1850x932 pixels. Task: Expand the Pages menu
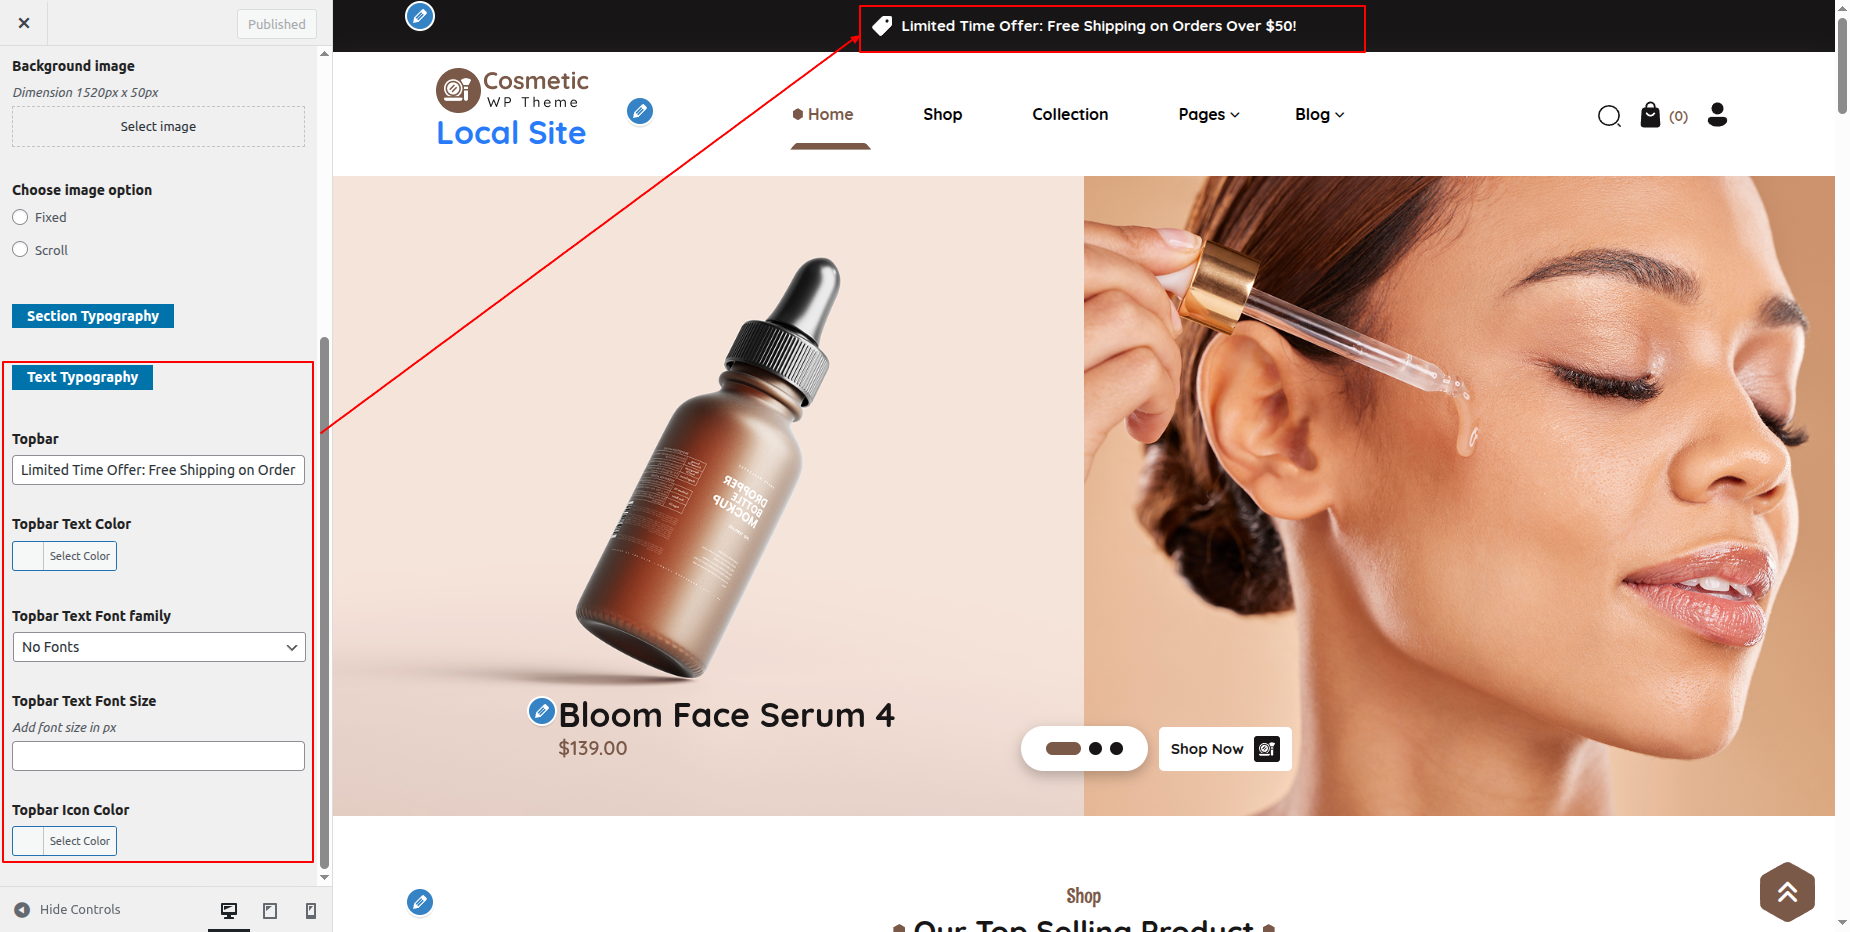click(1209, 115)
